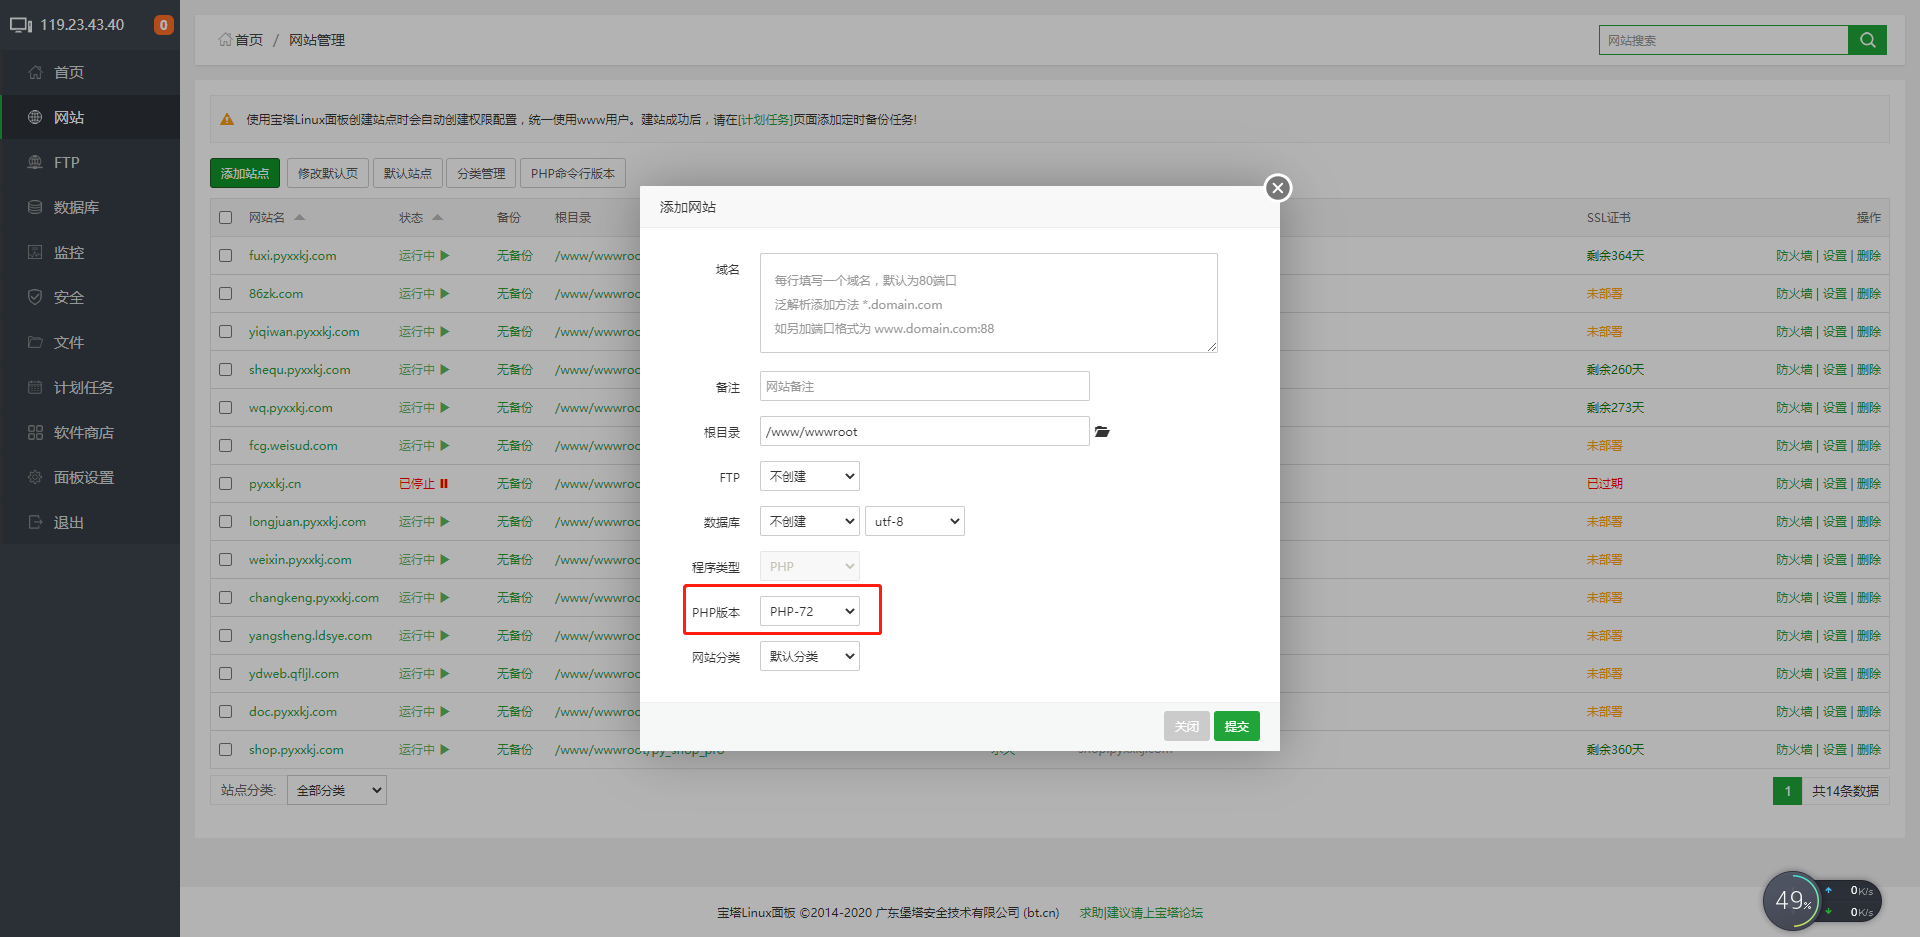Image resolution: width=1920 pixels, height=937 pixels.
Task: Check the box for shequ.pyxxkj.com
Action: (x=226, y=370)
